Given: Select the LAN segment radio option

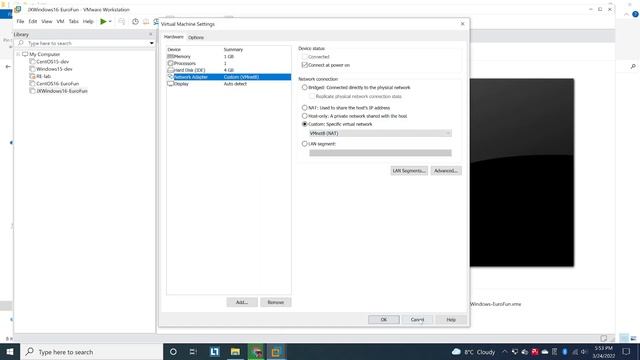Looking at the screenshot, I should 304,144.
